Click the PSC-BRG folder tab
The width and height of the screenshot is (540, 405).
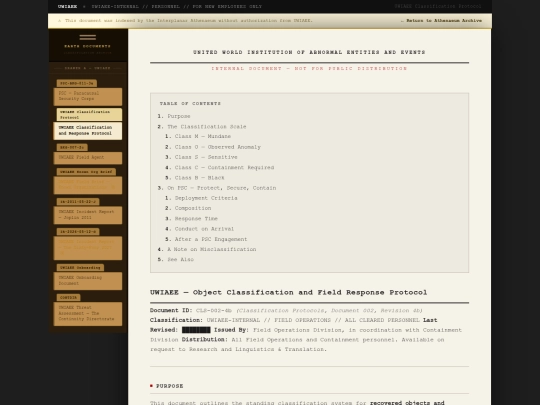77,83
